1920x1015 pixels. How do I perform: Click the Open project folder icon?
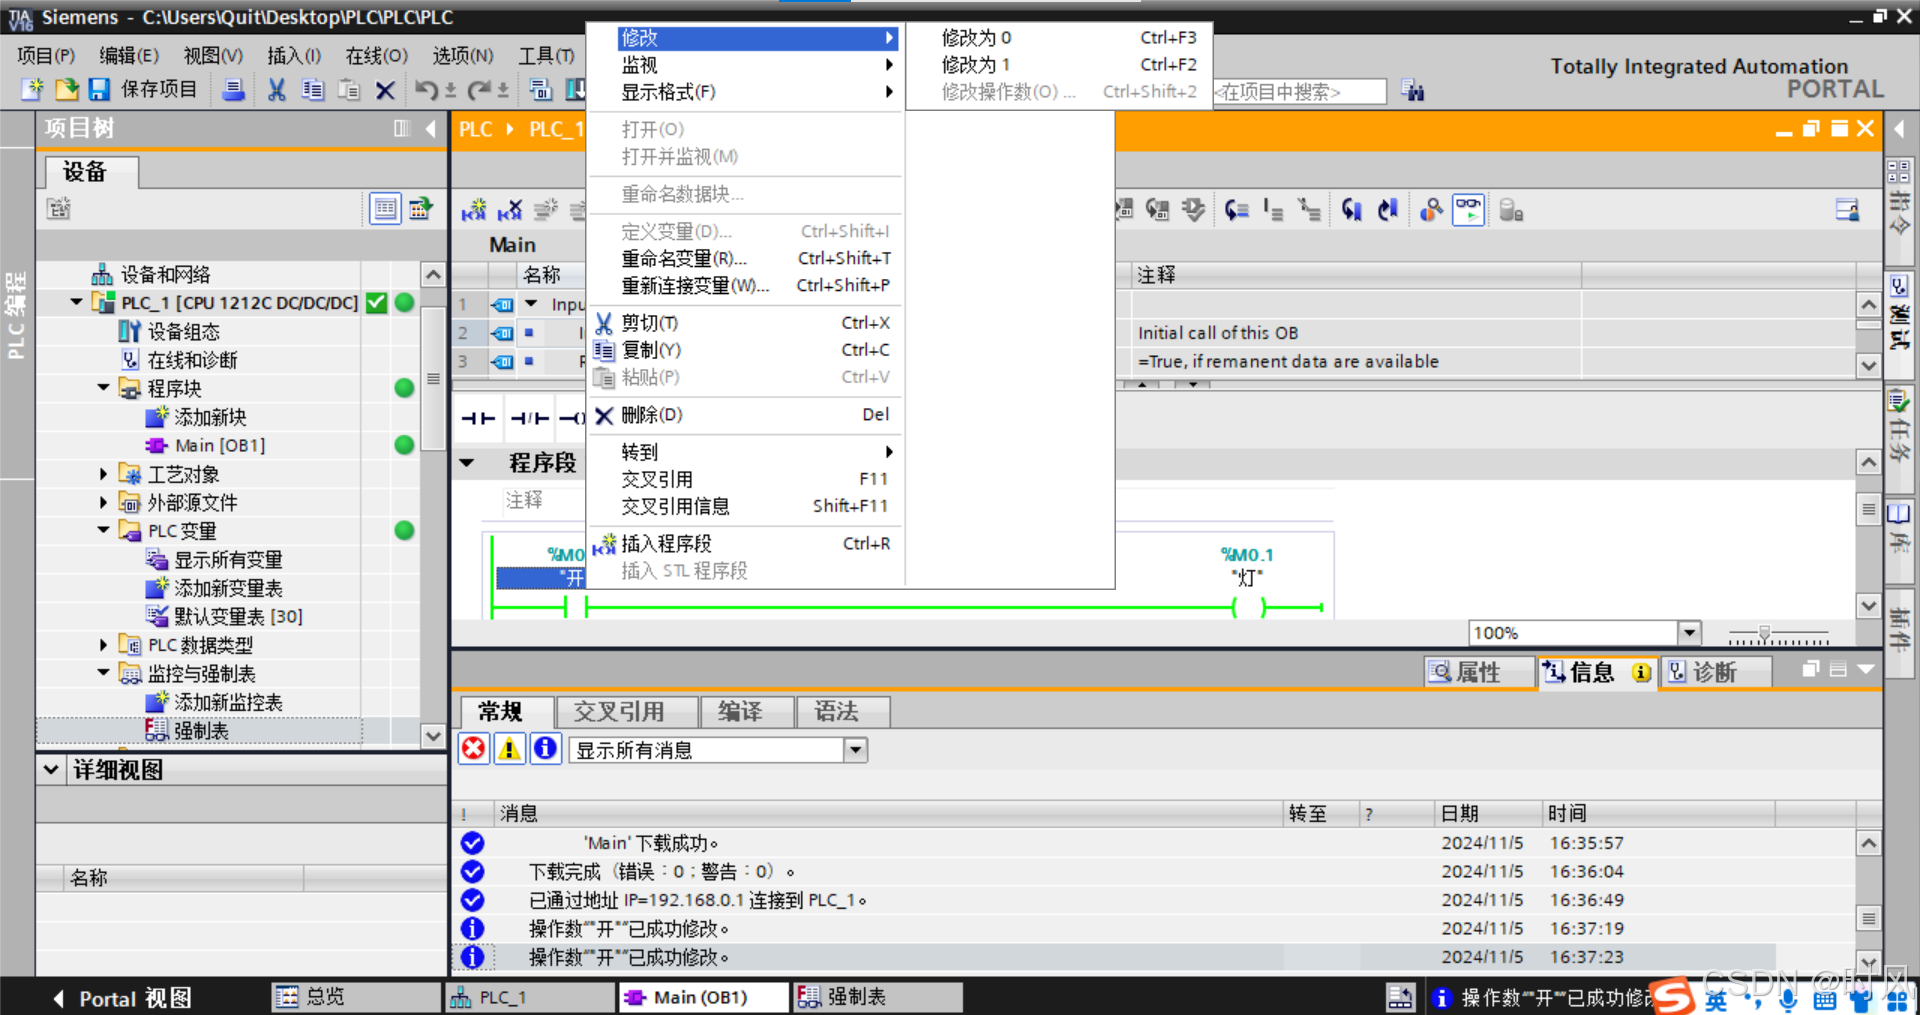pyautogui.click(x=66, y=89)
